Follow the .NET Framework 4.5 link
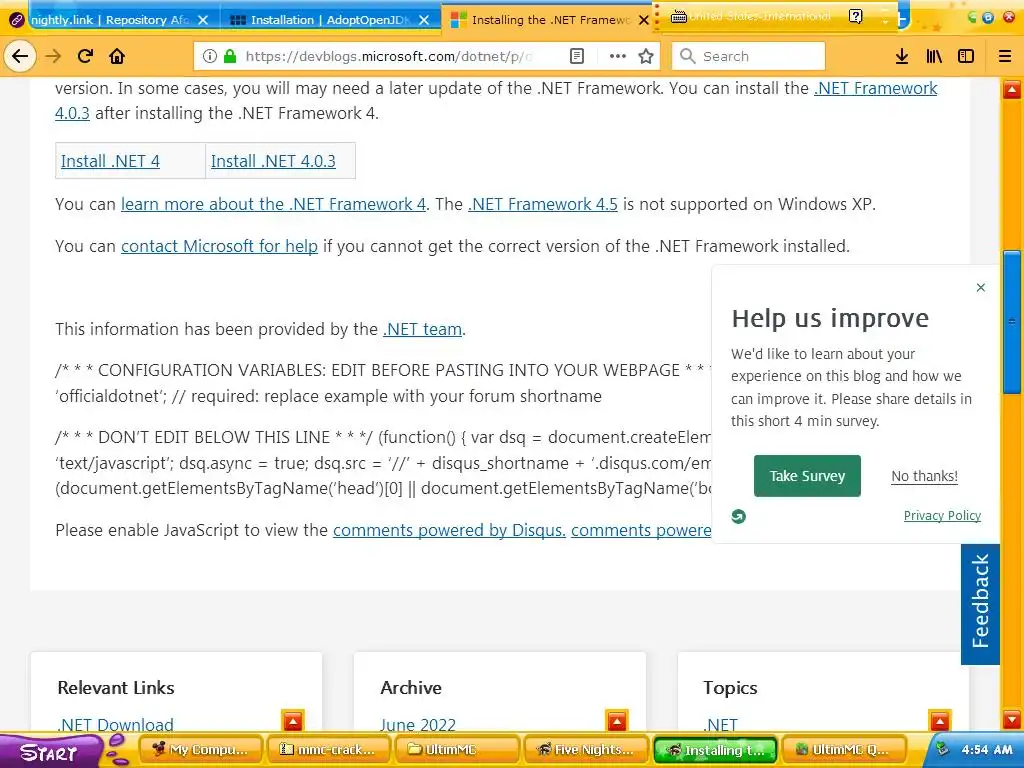This screenshot has width=1024, height=768. tap(543, 204)
